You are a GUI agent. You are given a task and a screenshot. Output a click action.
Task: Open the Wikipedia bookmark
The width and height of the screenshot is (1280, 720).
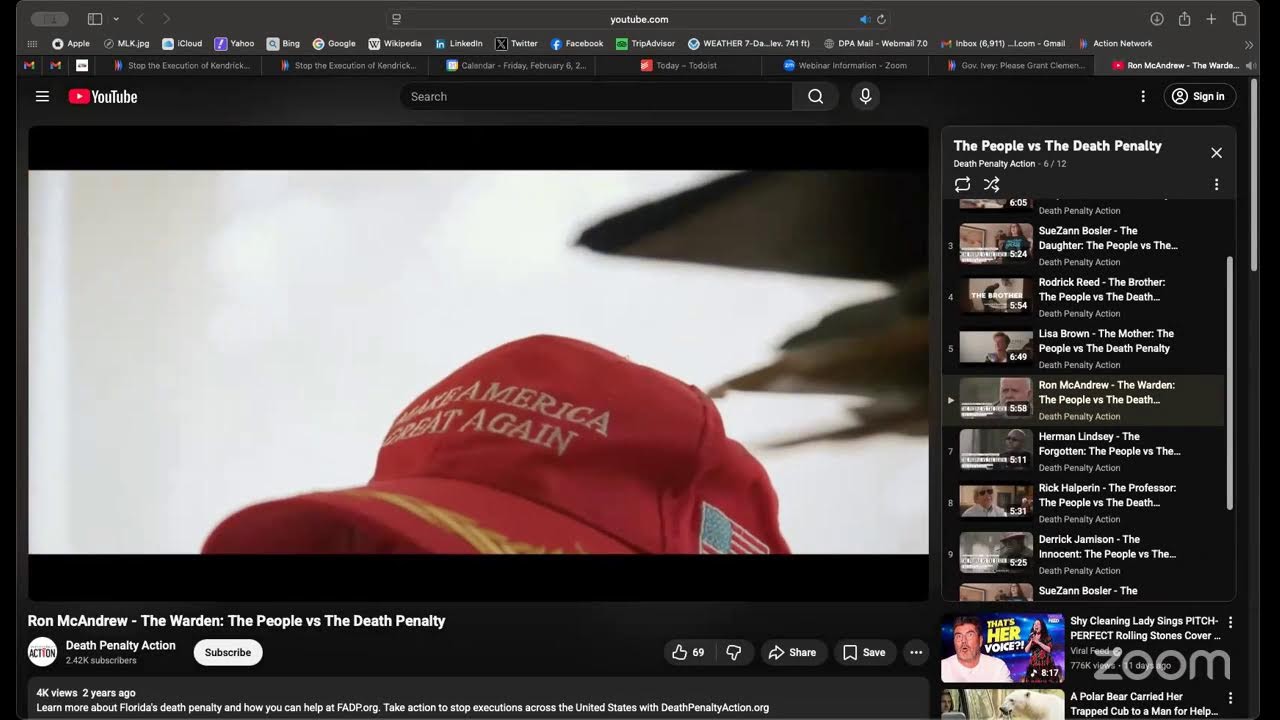point(395,44)
